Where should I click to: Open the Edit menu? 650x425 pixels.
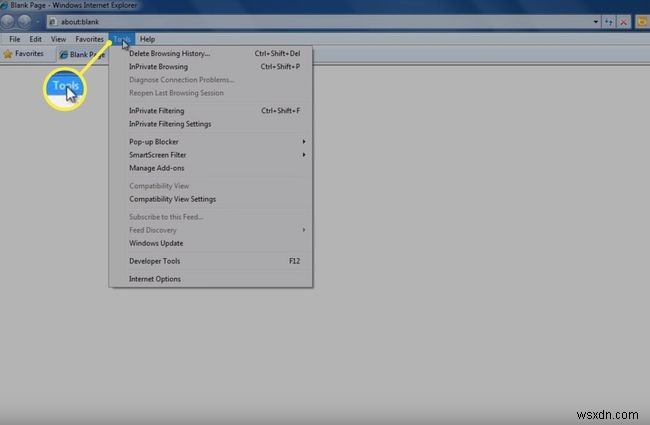click(x=35, y=39)
